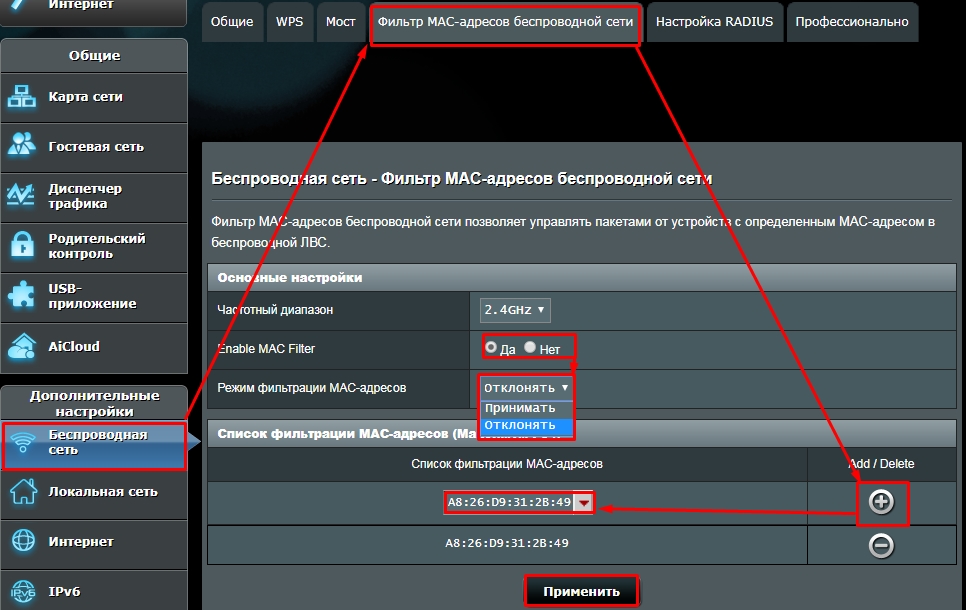Expand the MAC address suggestion arrow
Viewport: 966px width, 610px height.
tap(583, 503)
